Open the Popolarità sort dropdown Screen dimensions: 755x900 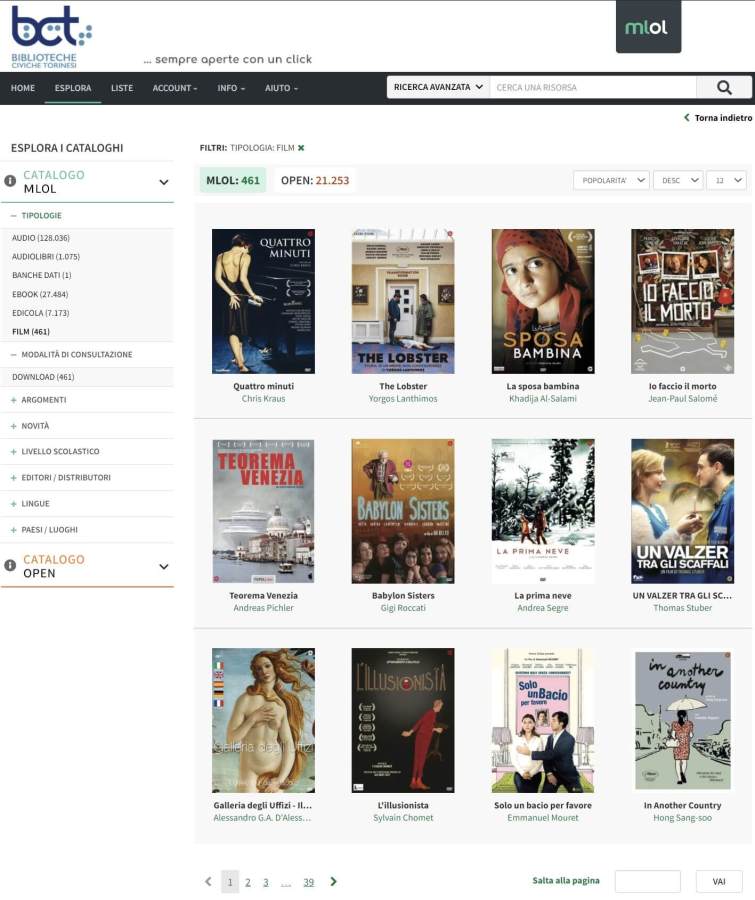[x=610, y=180]
